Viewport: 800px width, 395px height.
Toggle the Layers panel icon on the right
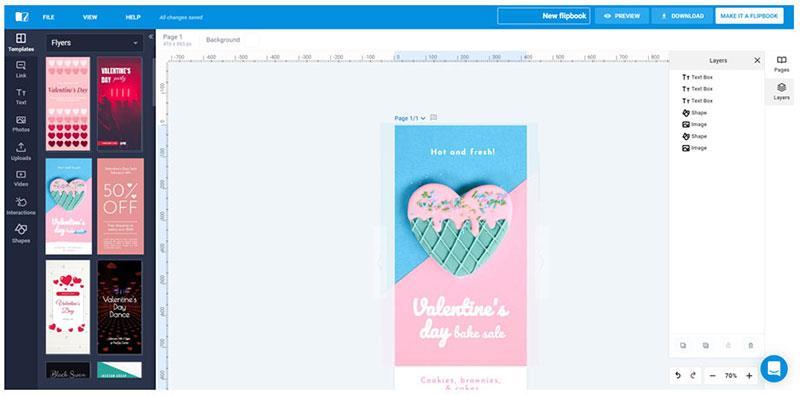point(781,91)
